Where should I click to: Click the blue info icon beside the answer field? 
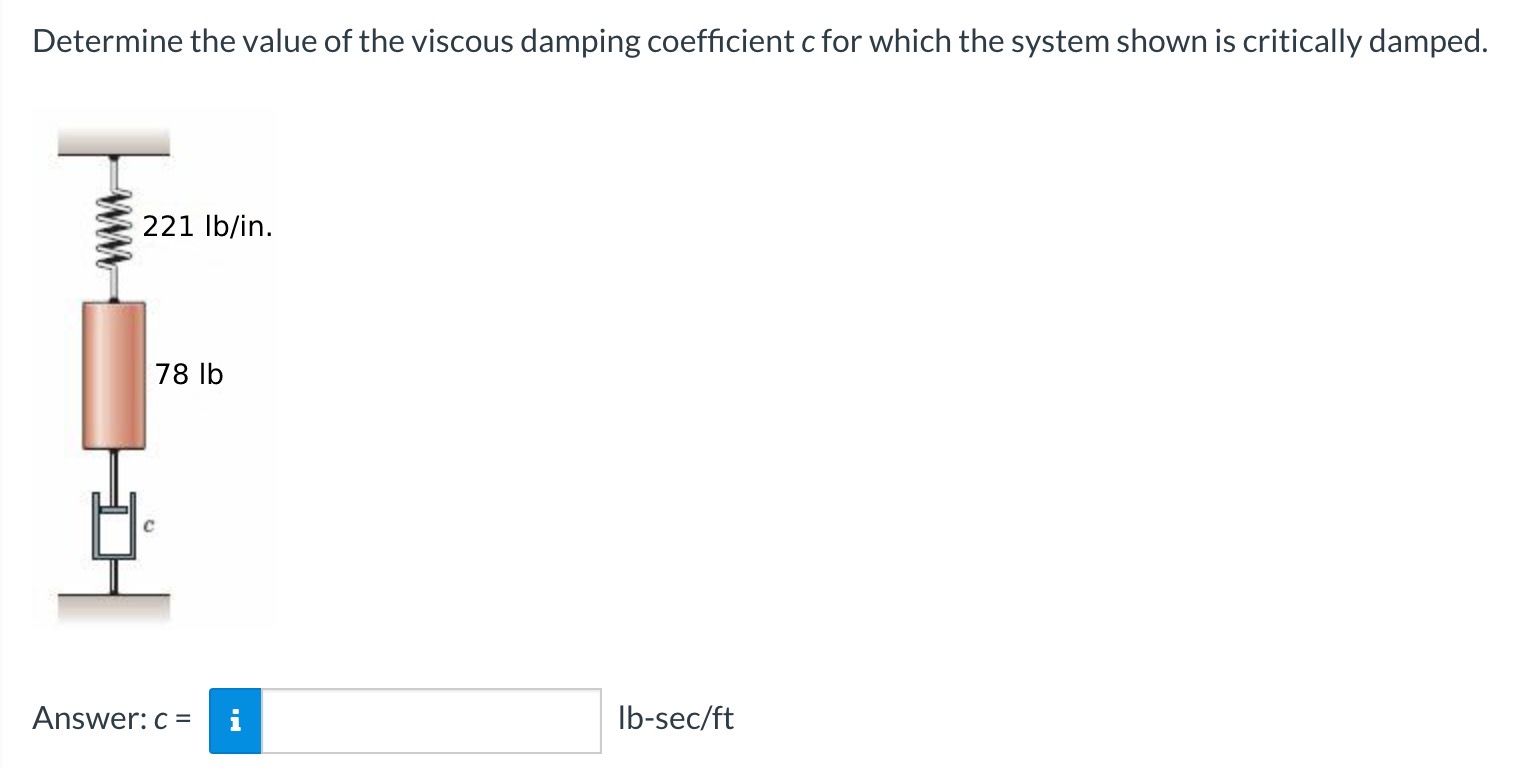[x=235, y=718]
